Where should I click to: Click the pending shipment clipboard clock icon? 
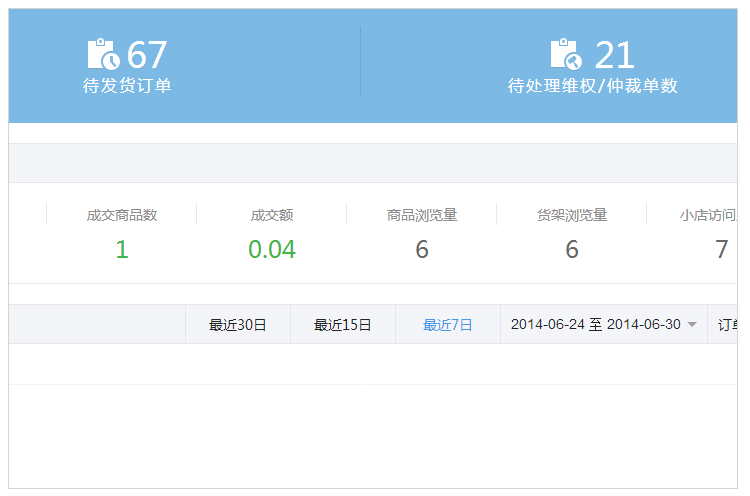(103, 54)
